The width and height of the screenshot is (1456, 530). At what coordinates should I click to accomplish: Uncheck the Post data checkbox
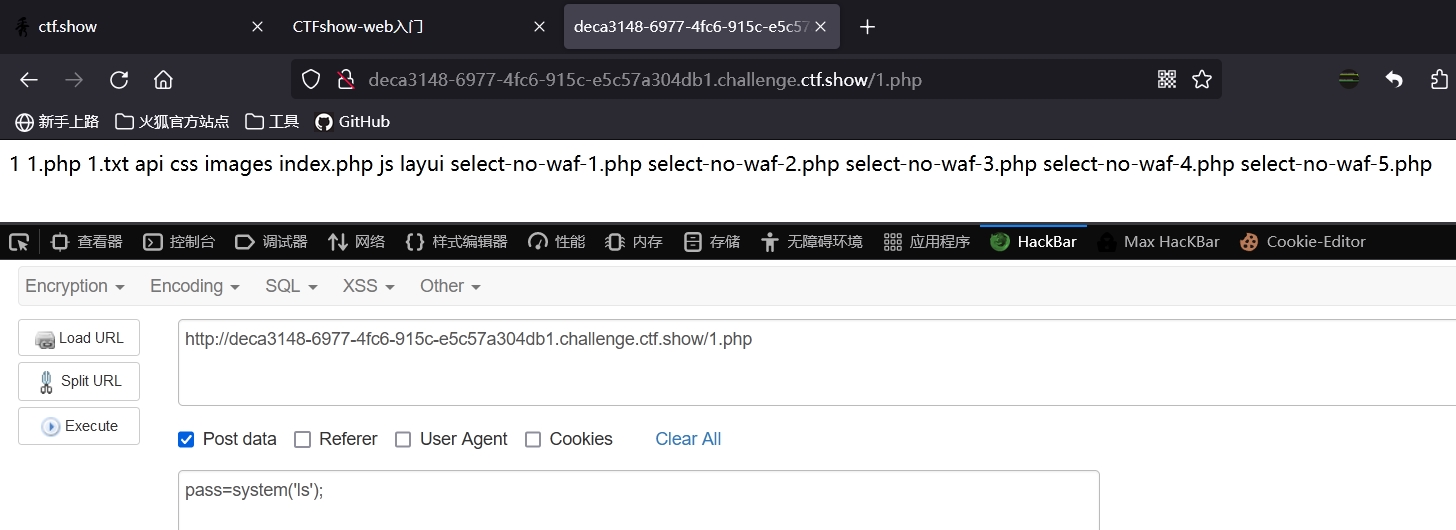186,439
